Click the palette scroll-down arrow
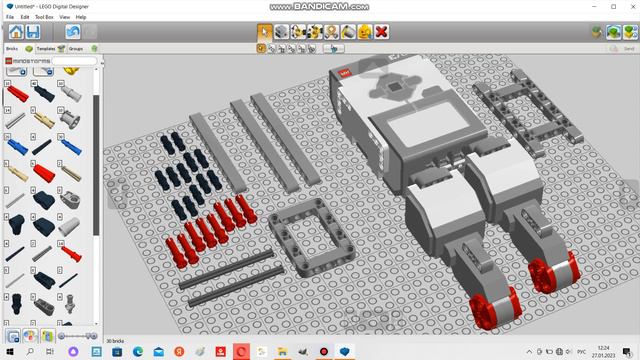This screenshot has height=360, width=640. click(x=96, y=324)
